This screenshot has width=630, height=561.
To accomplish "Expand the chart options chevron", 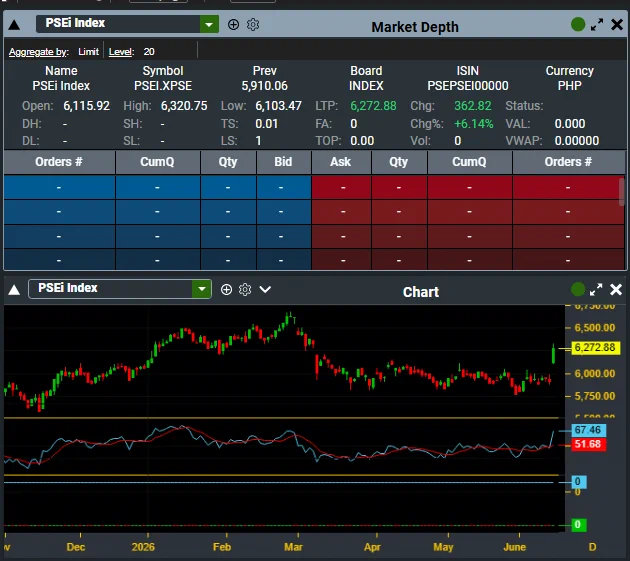I will [x=265, y=289].
